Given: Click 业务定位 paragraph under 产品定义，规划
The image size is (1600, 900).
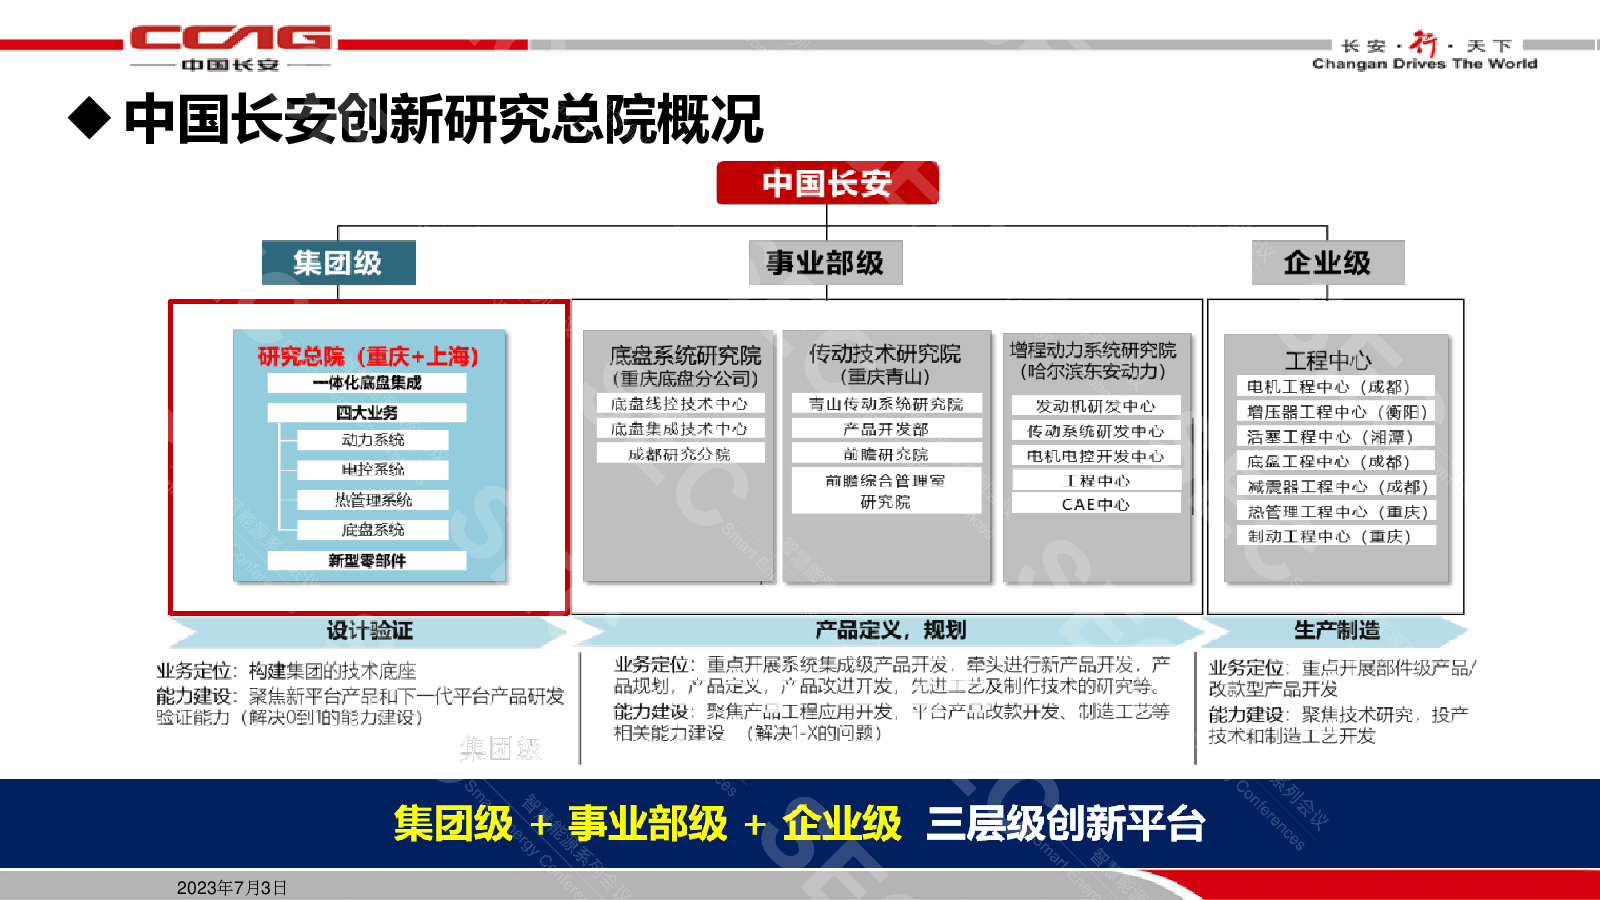Looking at the screenshot, I should [x=892, y=675].
